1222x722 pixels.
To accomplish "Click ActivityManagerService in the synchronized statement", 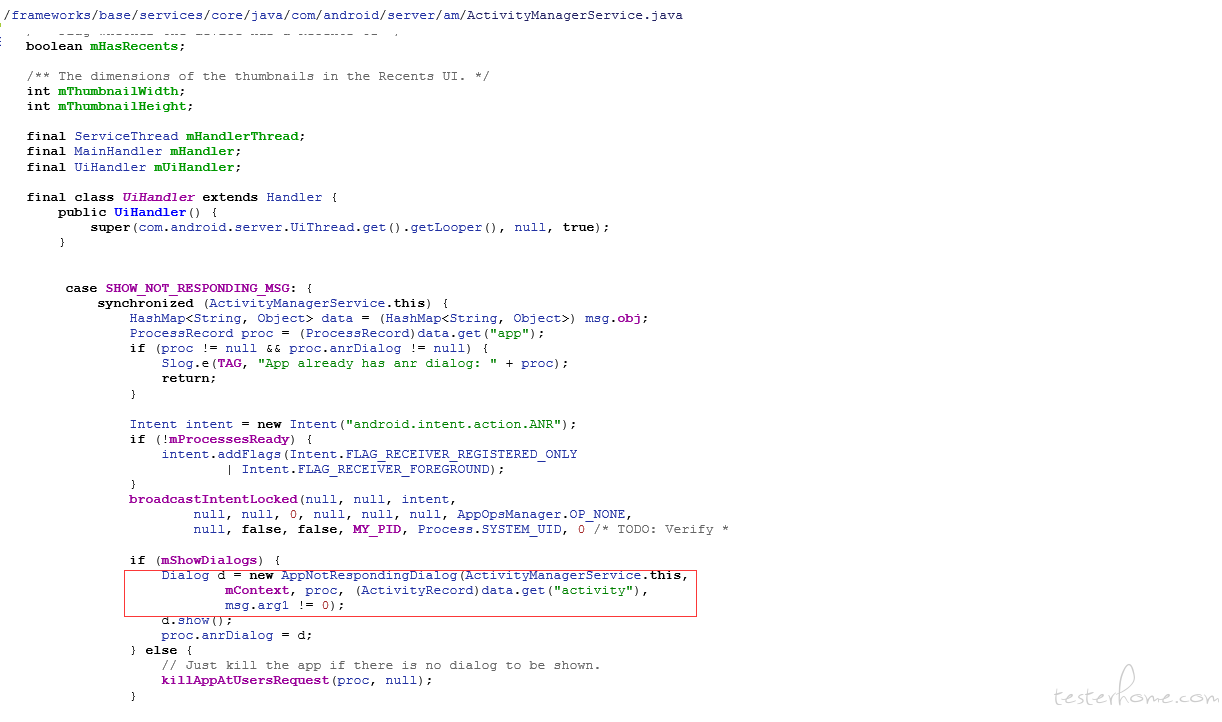I will (x=298, y=303).
